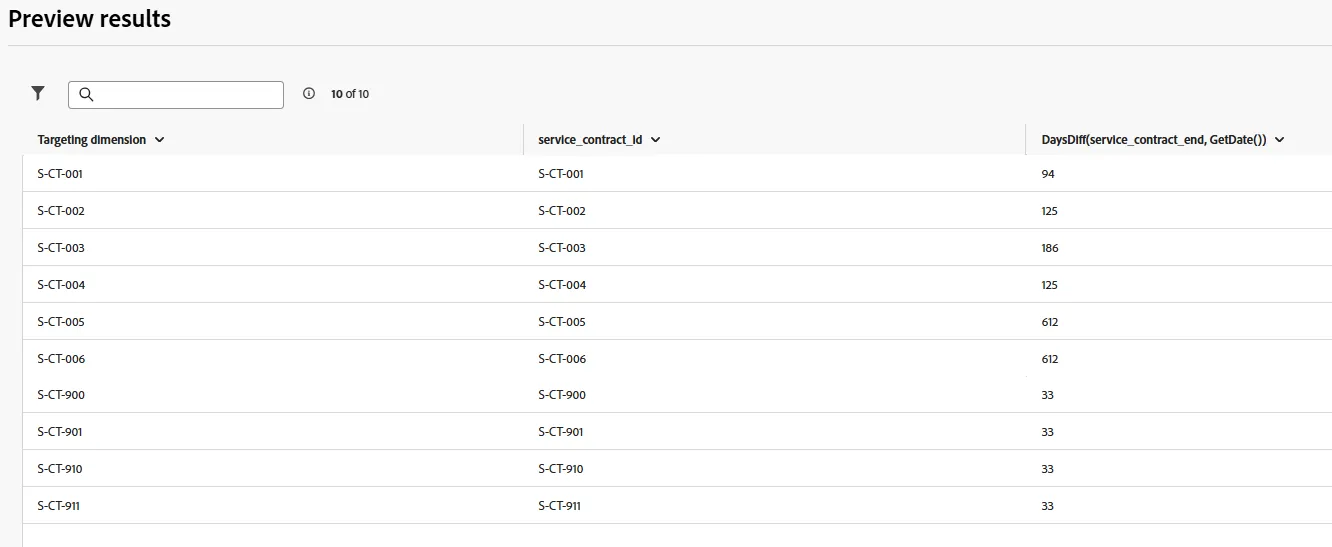Select the value 33 in the S-CT-900 row
This screenshot has height=547, width=1332.
(1048, 395)
